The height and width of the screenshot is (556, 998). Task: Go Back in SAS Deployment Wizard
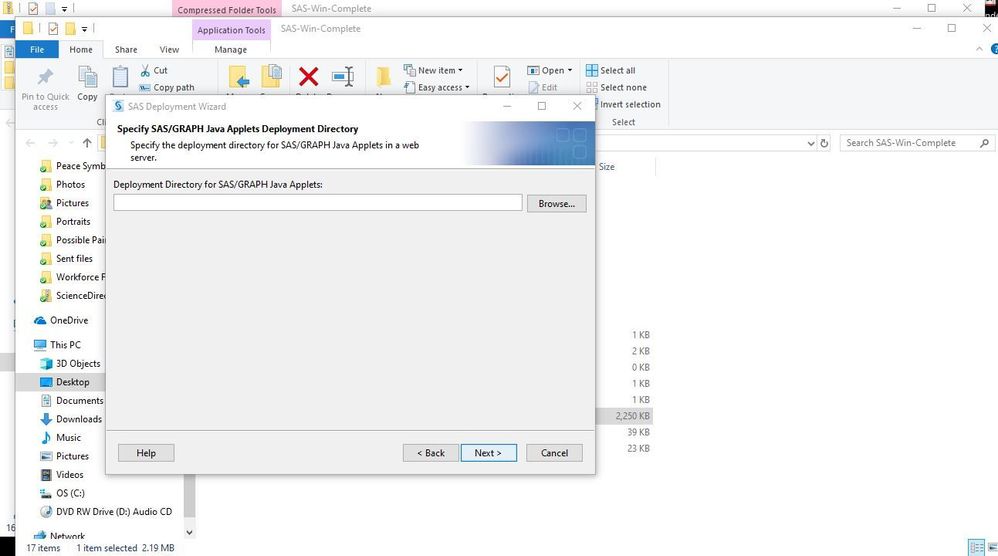[x=431, y=453]
